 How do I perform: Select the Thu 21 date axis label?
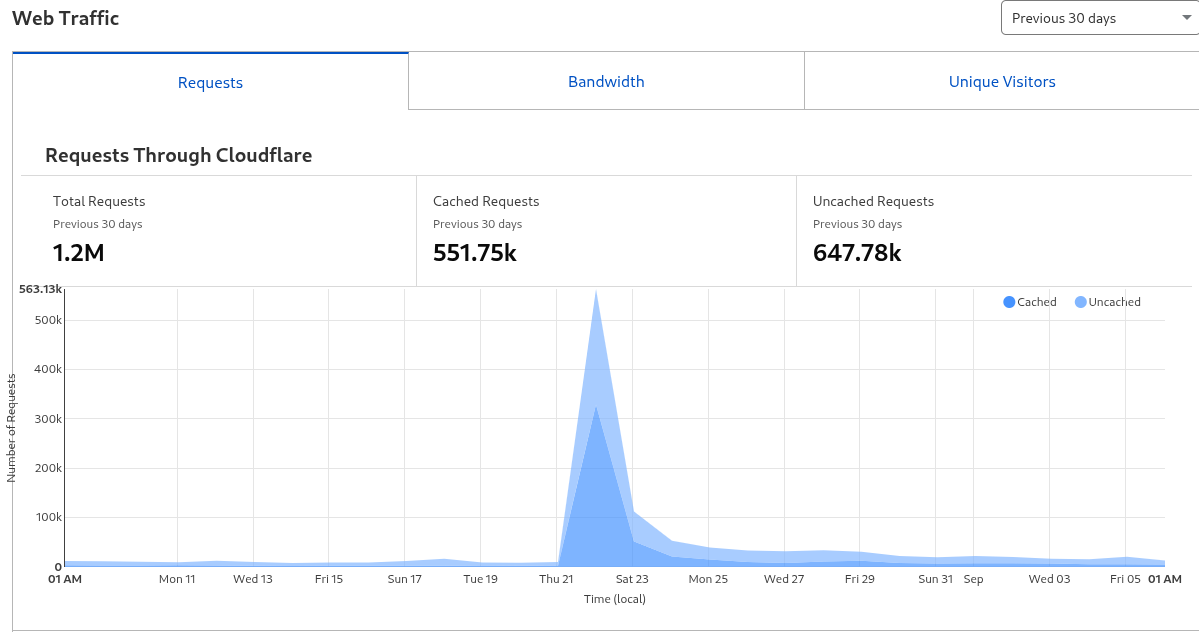point(556,579)
